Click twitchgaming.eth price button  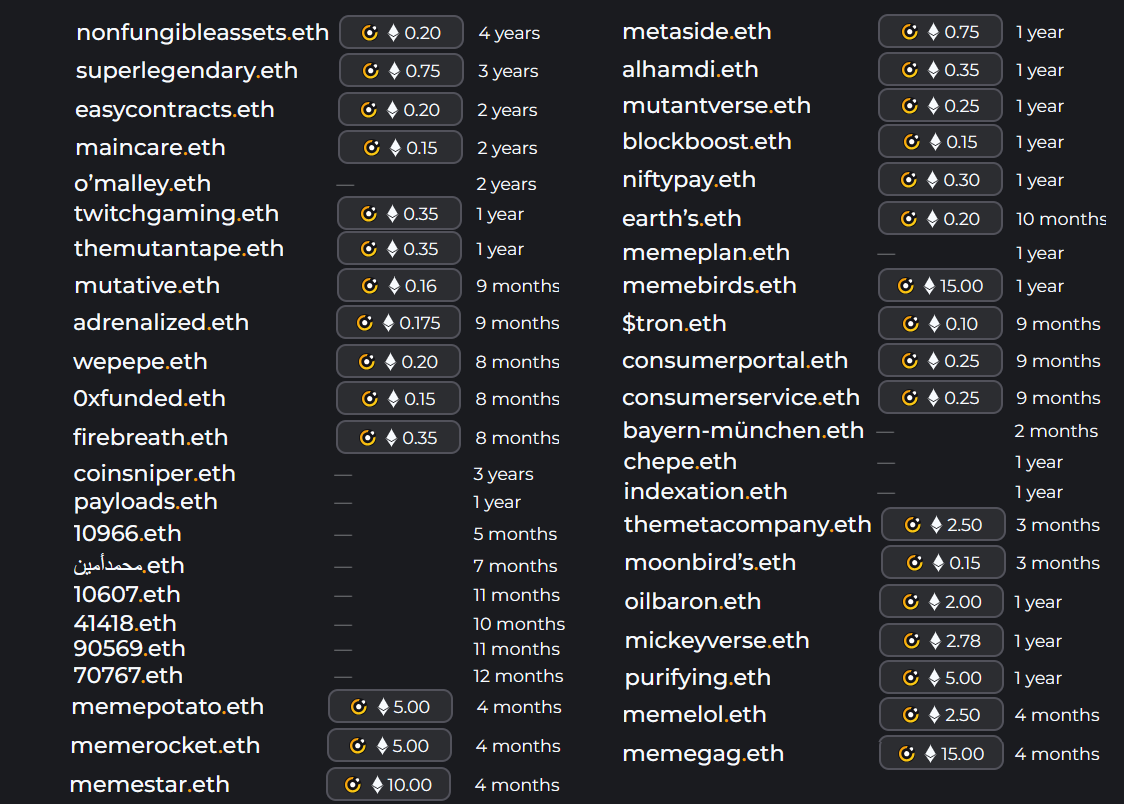pyautogui.click(x=399, y=214)
